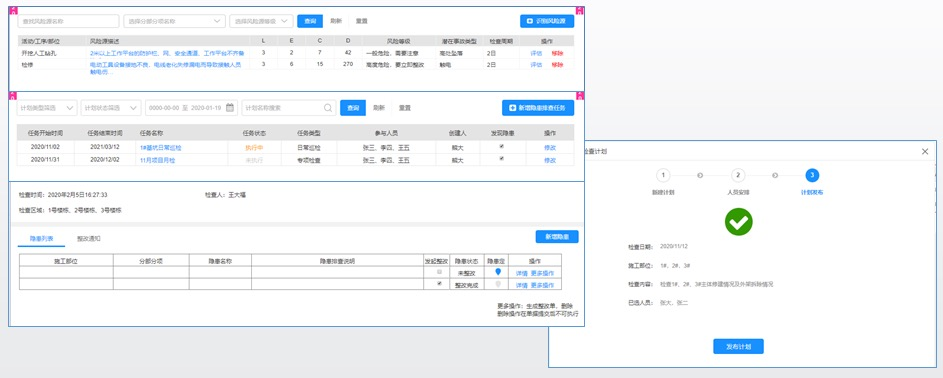The image size is (943, 378).
Task: Click the 识别风险源 blue button
Action: 547,21
